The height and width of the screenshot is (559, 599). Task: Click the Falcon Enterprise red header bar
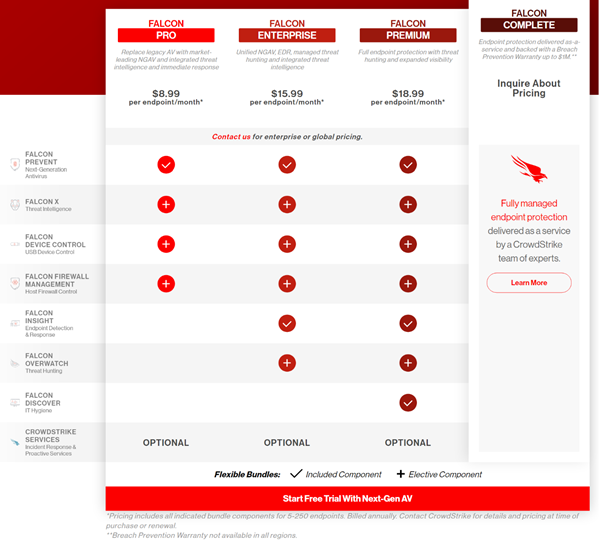(287, 35)
